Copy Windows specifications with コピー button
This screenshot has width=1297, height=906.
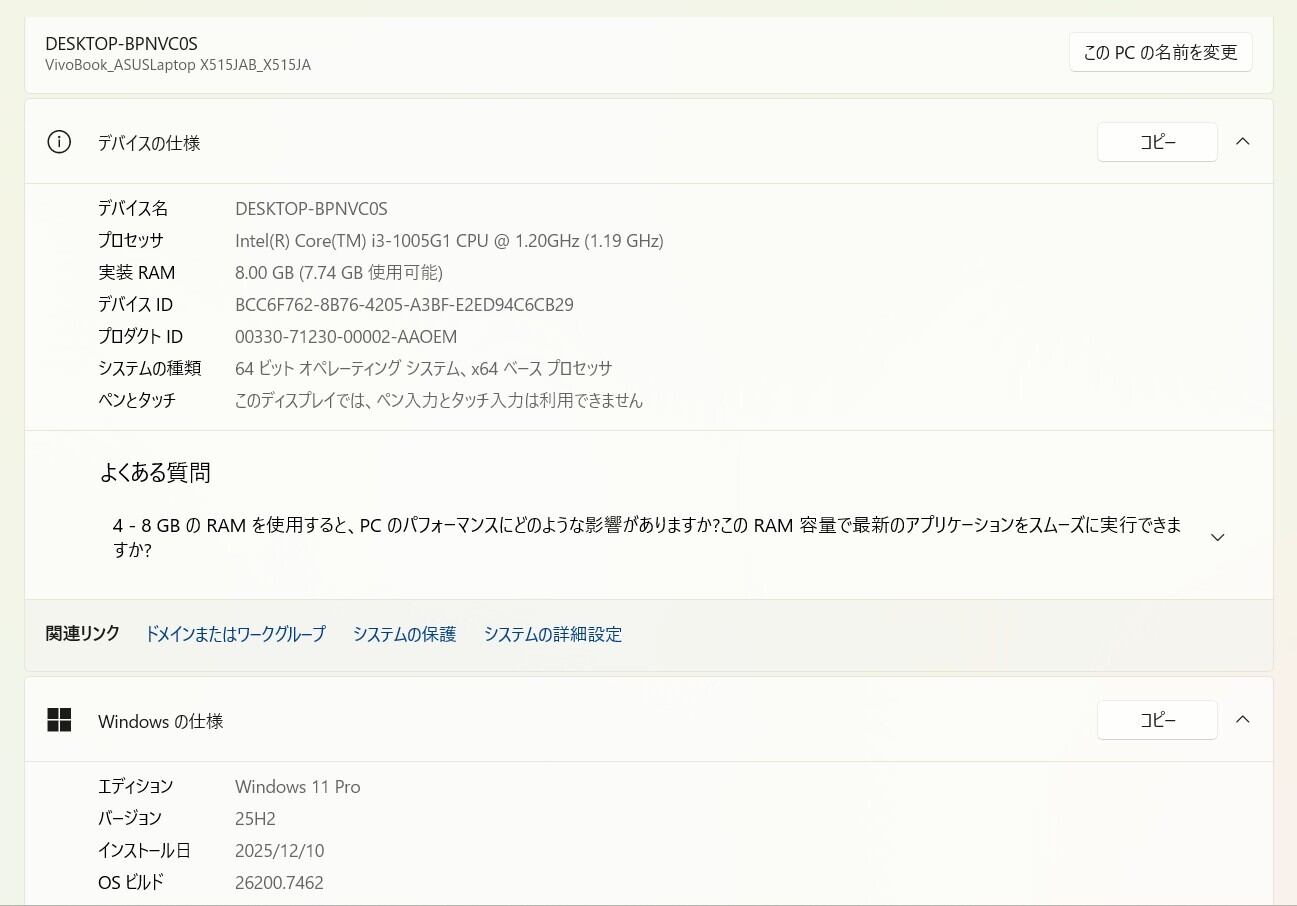[1157, 720]
